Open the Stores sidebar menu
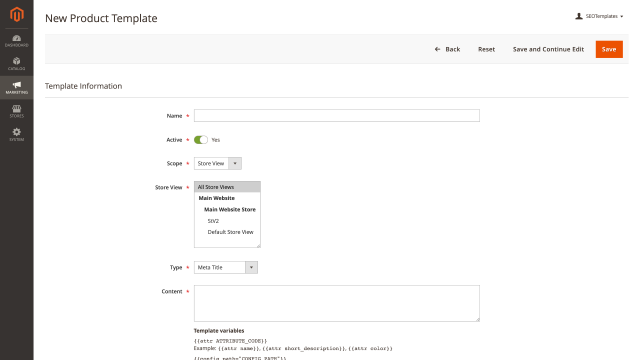The height and width of the screenshot is (360, 640). coord(17,111)
